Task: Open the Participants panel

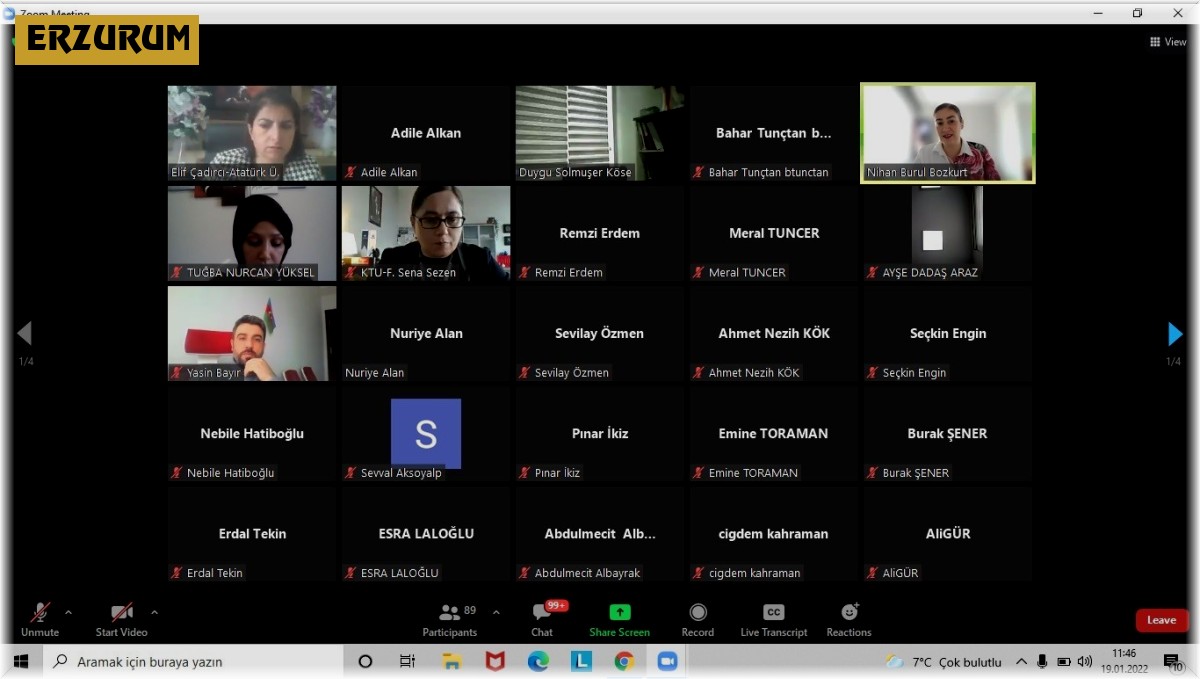Action: coord(449,619)
